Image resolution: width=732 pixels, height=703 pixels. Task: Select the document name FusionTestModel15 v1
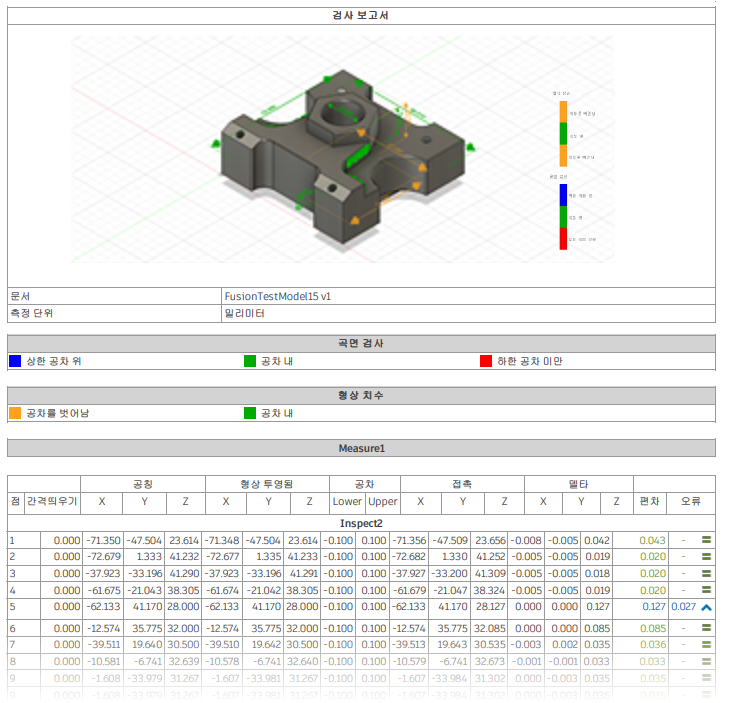278,296
